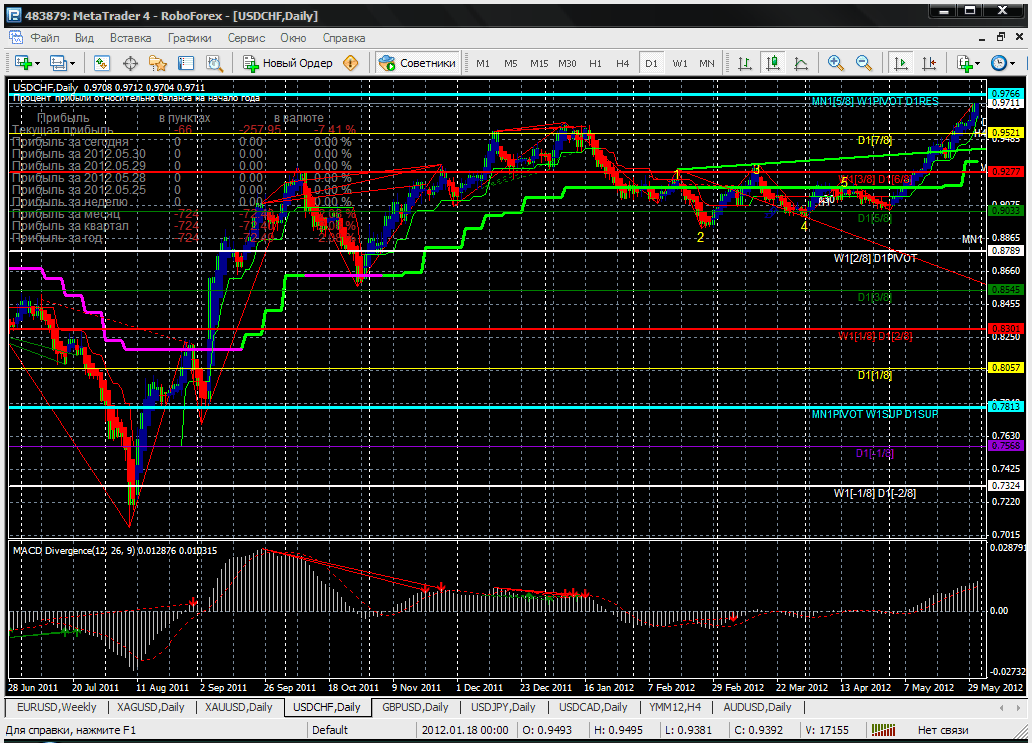The height and width of the screenshot is (743, 1032).
Task: Click the Новый Ордер button
Action: 288,63
